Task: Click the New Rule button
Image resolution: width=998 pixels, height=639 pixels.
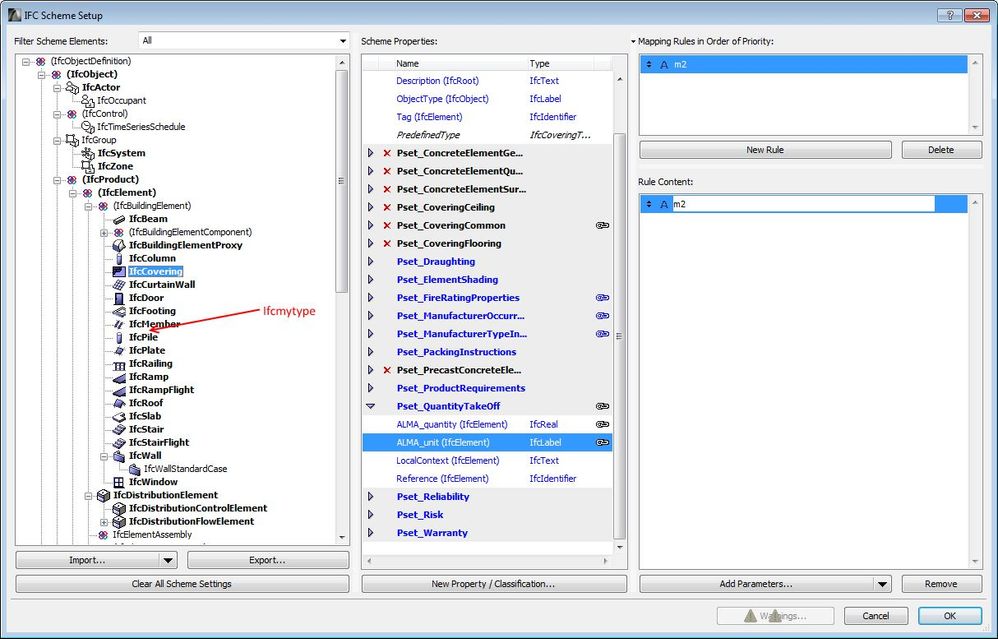Action: tap(765, 150)
